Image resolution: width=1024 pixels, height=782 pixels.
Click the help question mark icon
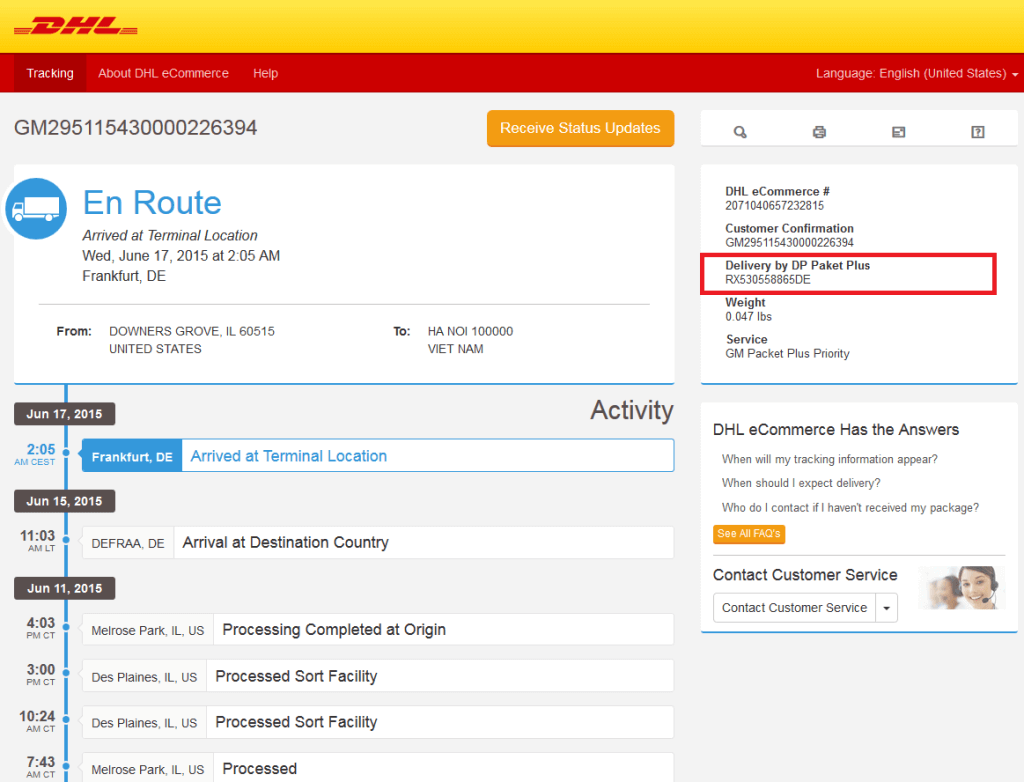978,132
